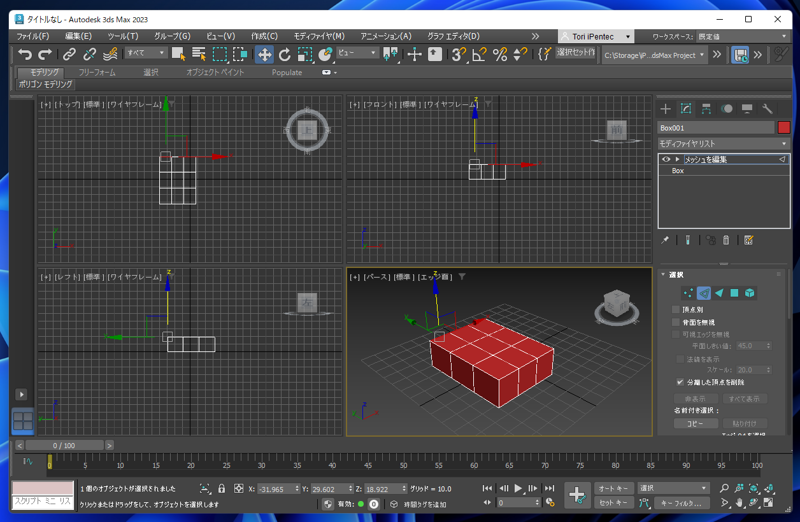
Task: Toggle the Spinner Snap icon
Action: pyautogui.click(x=520, y=54)
